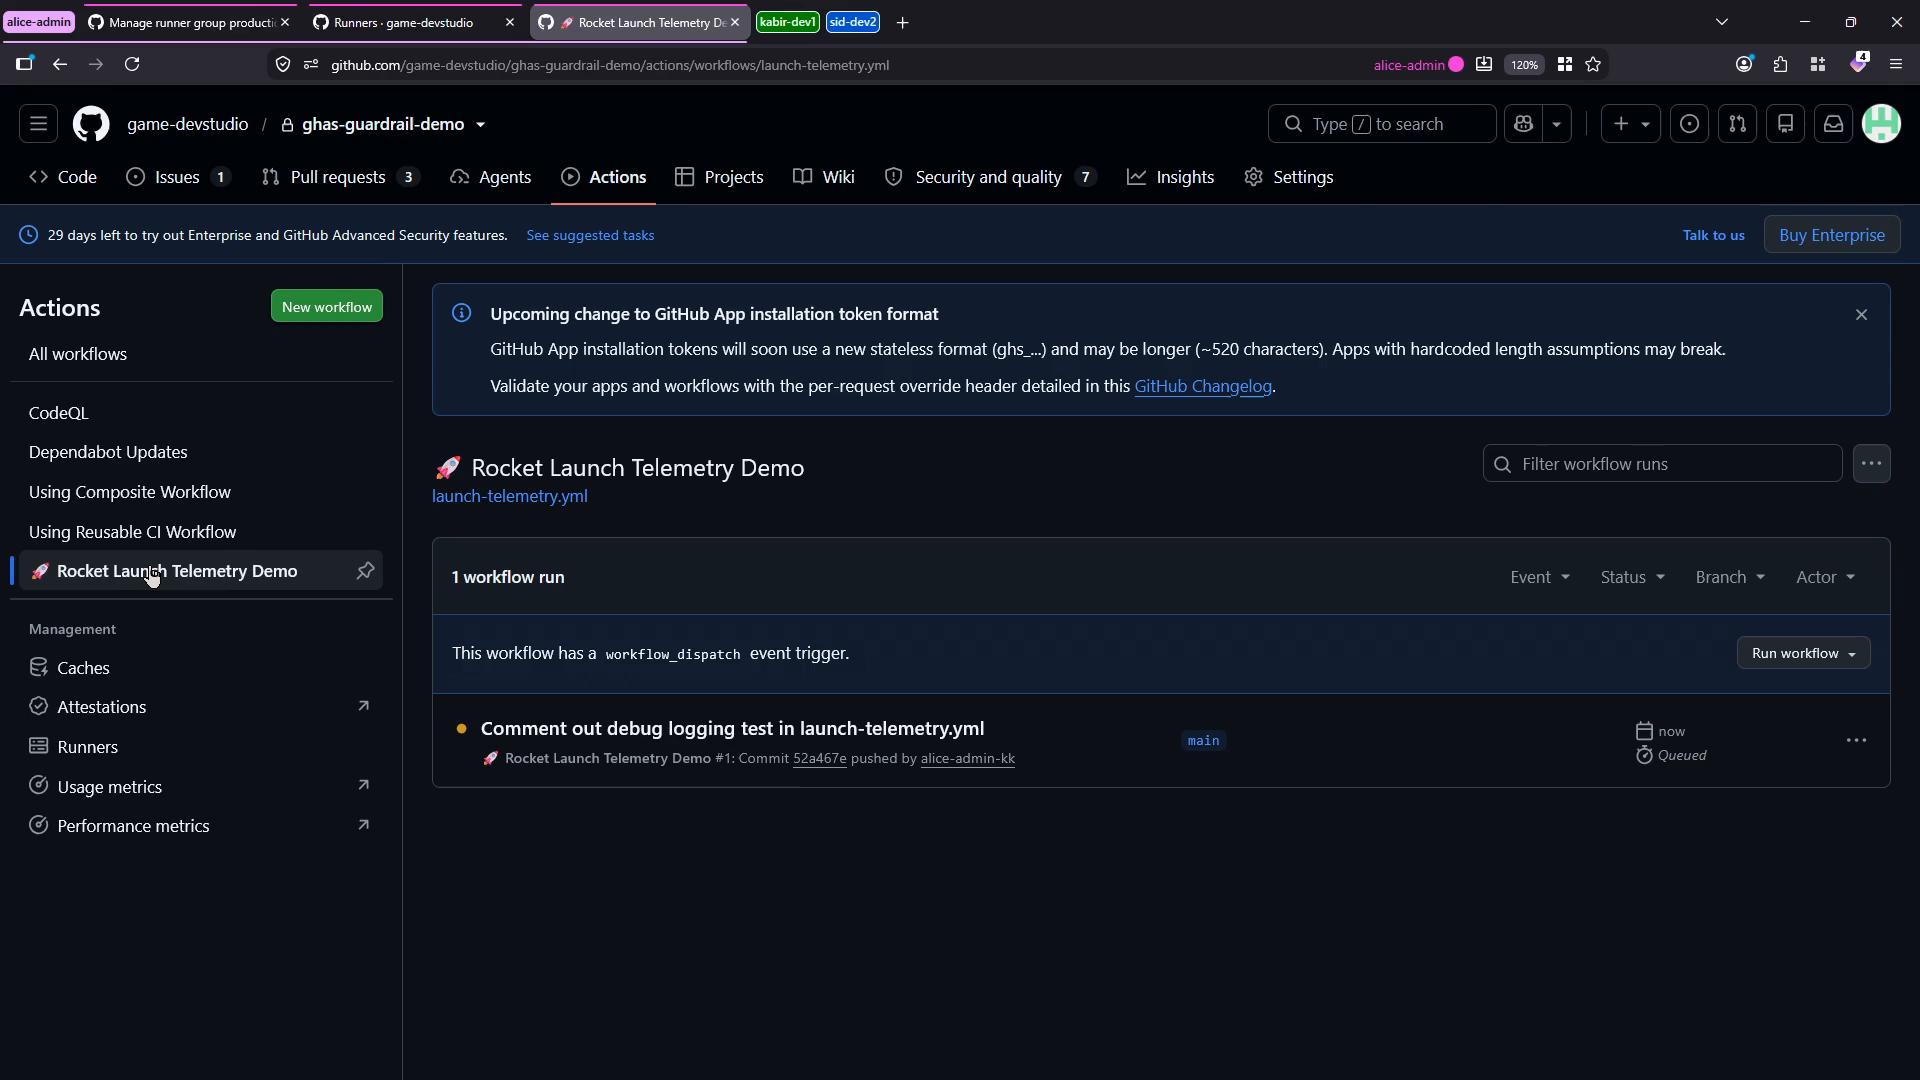Open the GitHub Changelog link
The width and height of the screenshot is (1920, 1080).
pos(1203,386)
